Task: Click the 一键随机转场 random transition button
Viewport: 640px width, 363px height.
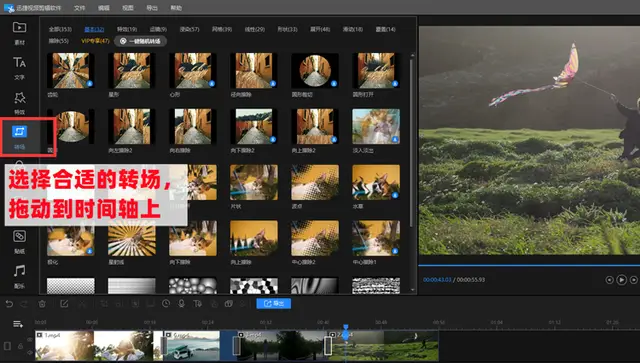Action: (x=140, y=41)
